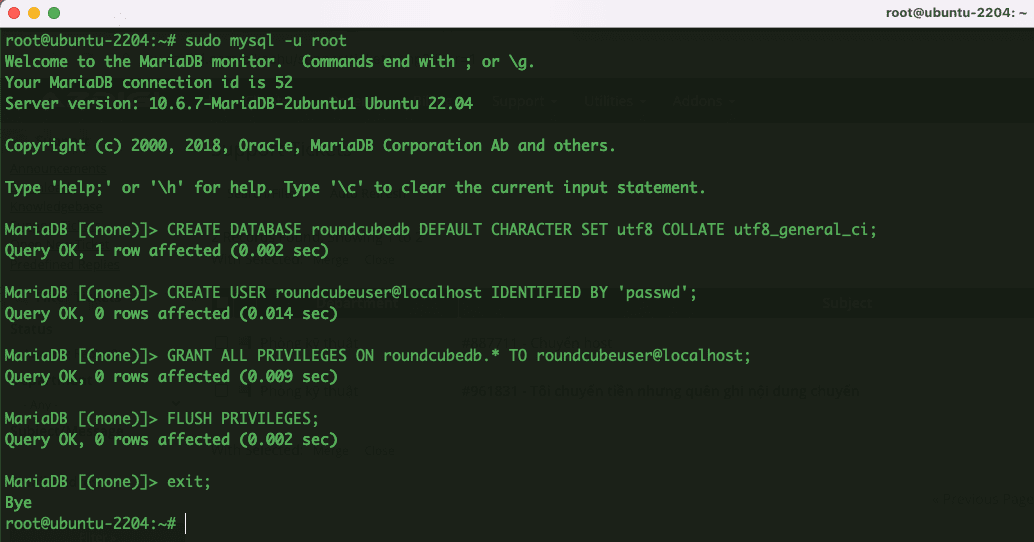Close the terminal window with red button

click(x=13, y=13)
